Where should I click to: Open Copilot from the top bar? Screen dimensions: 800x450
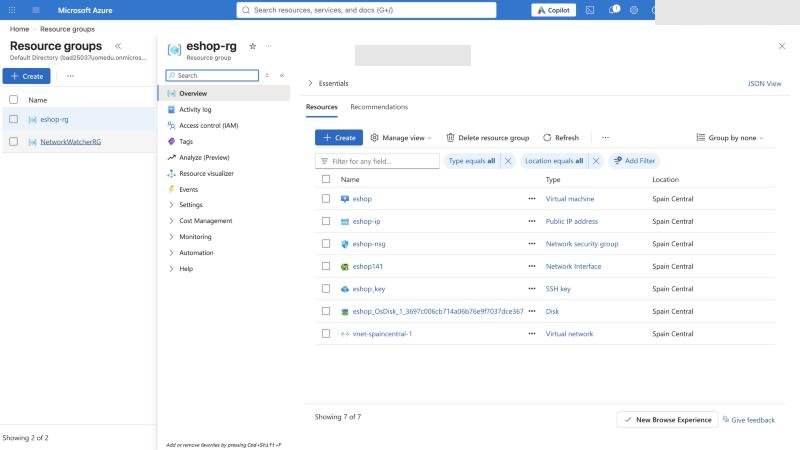click(554, 10)
